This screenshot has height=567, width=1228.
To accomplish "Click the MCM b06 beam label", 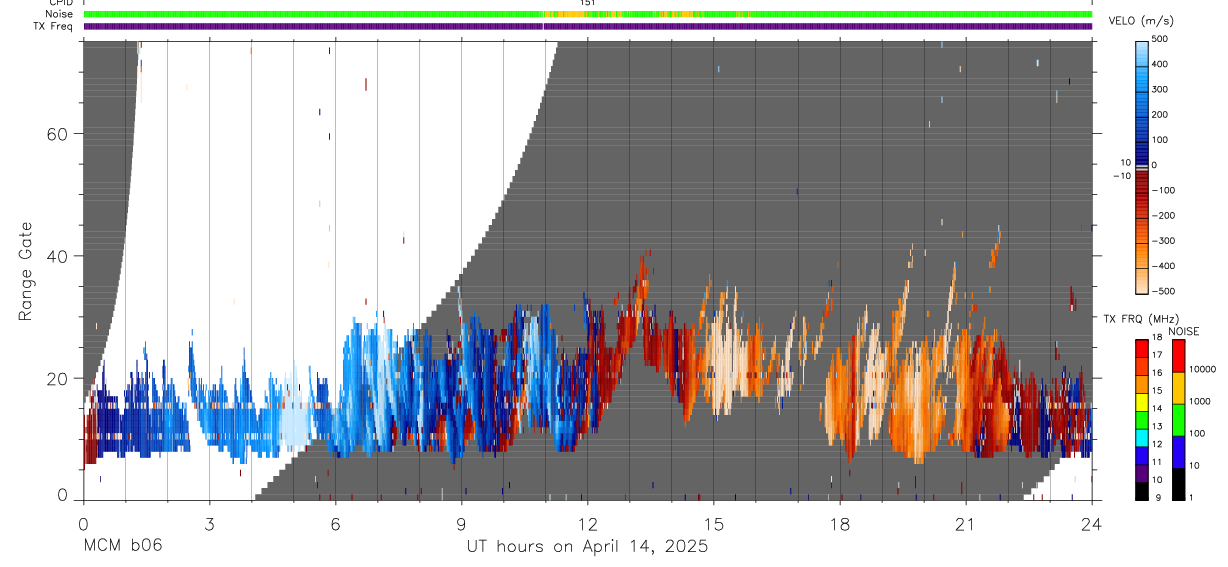I will click(121, 546).
